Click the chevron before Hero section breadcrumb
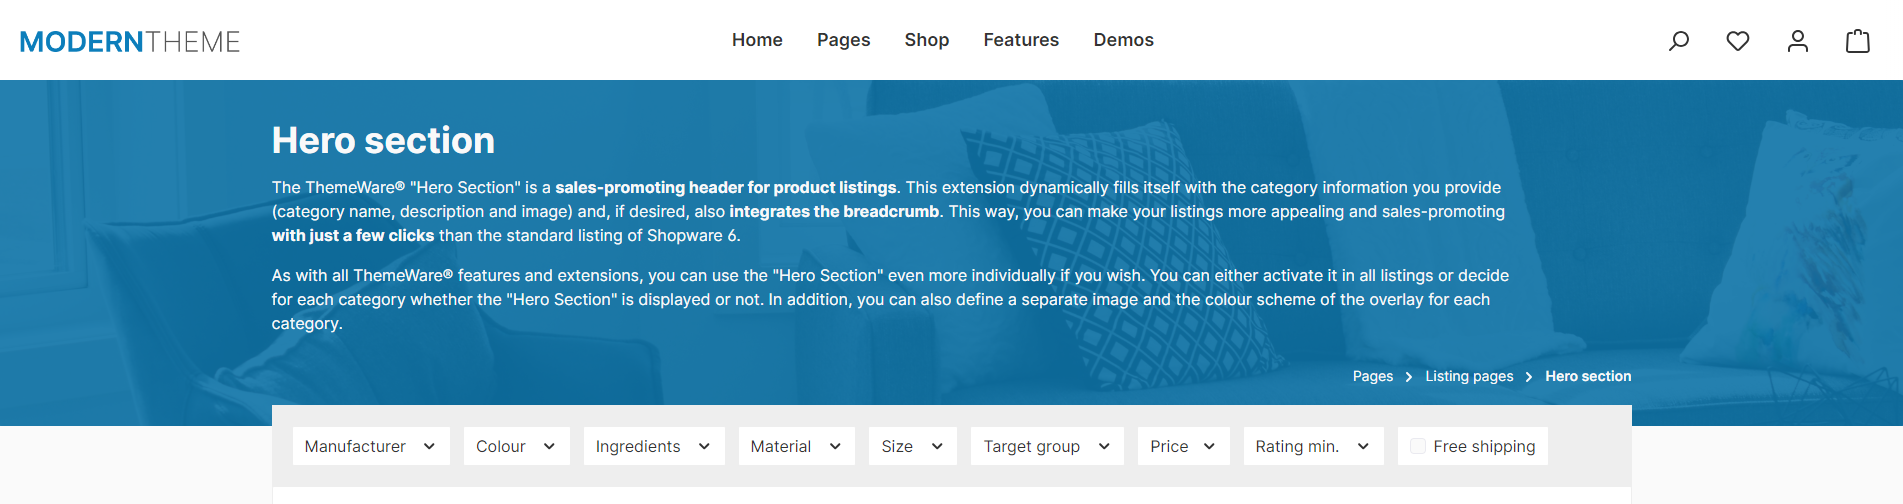The image size is (1903, 504). pos(1529,377)
